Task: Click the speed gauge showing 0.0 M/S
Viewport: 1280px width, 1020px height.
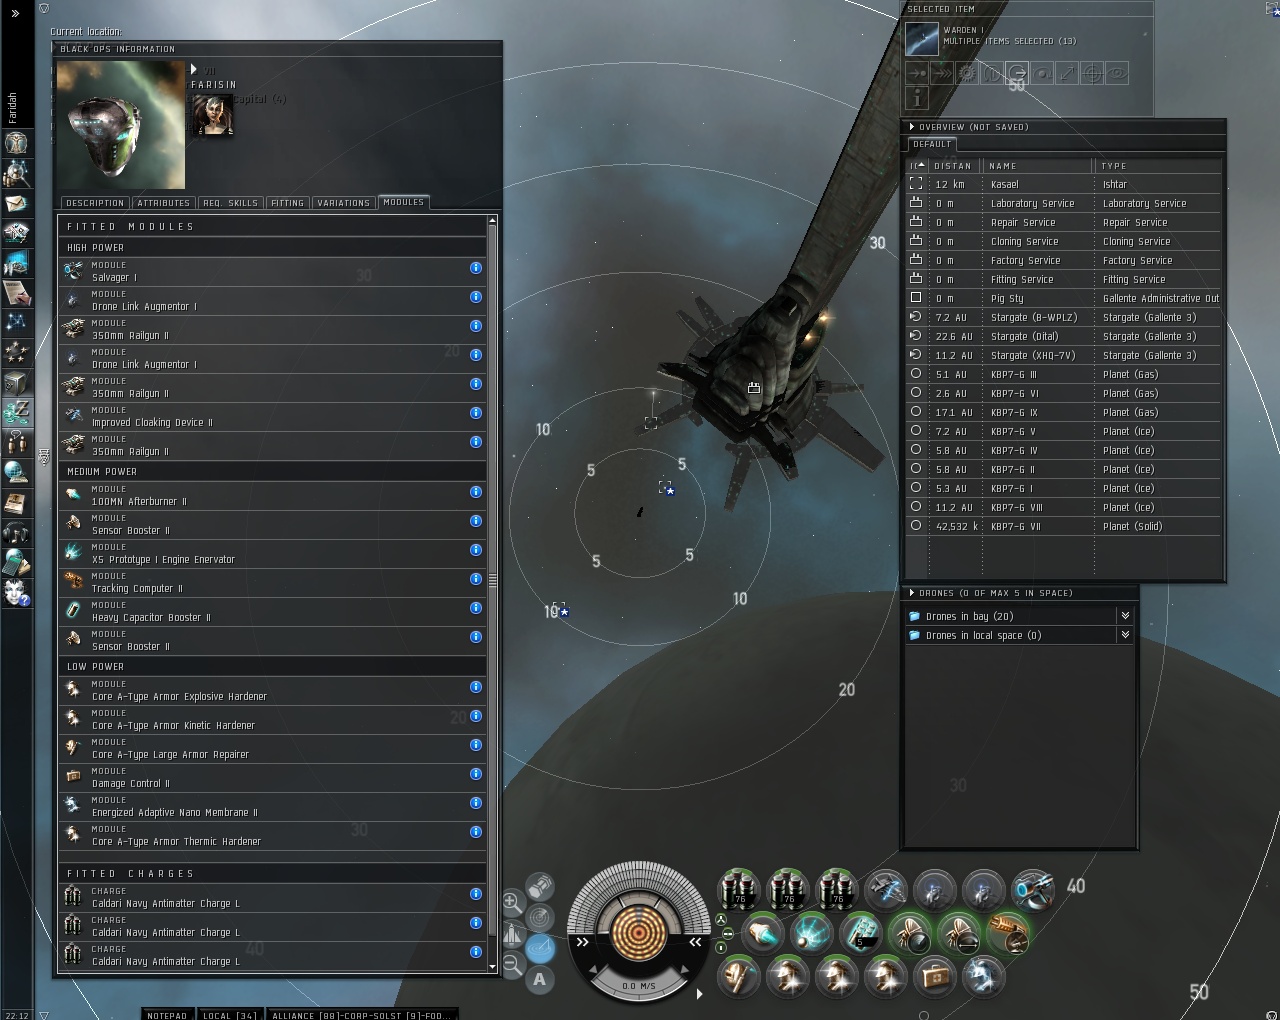Action: pos(638,985)
